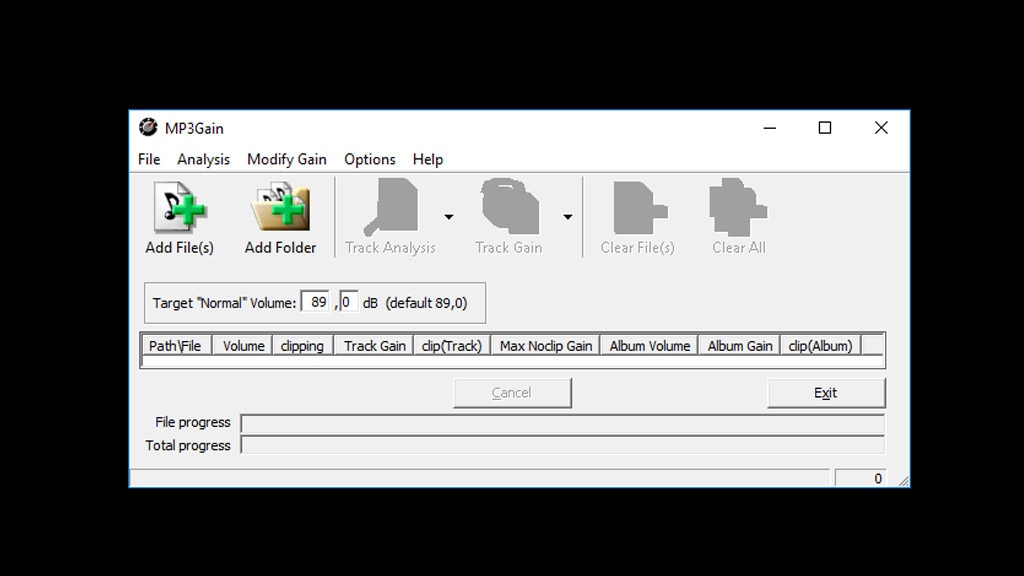Image resolution: width=1024 pixels, height=576 pixels.
Task: Click the Total progress bar
Action: [562, 445]
